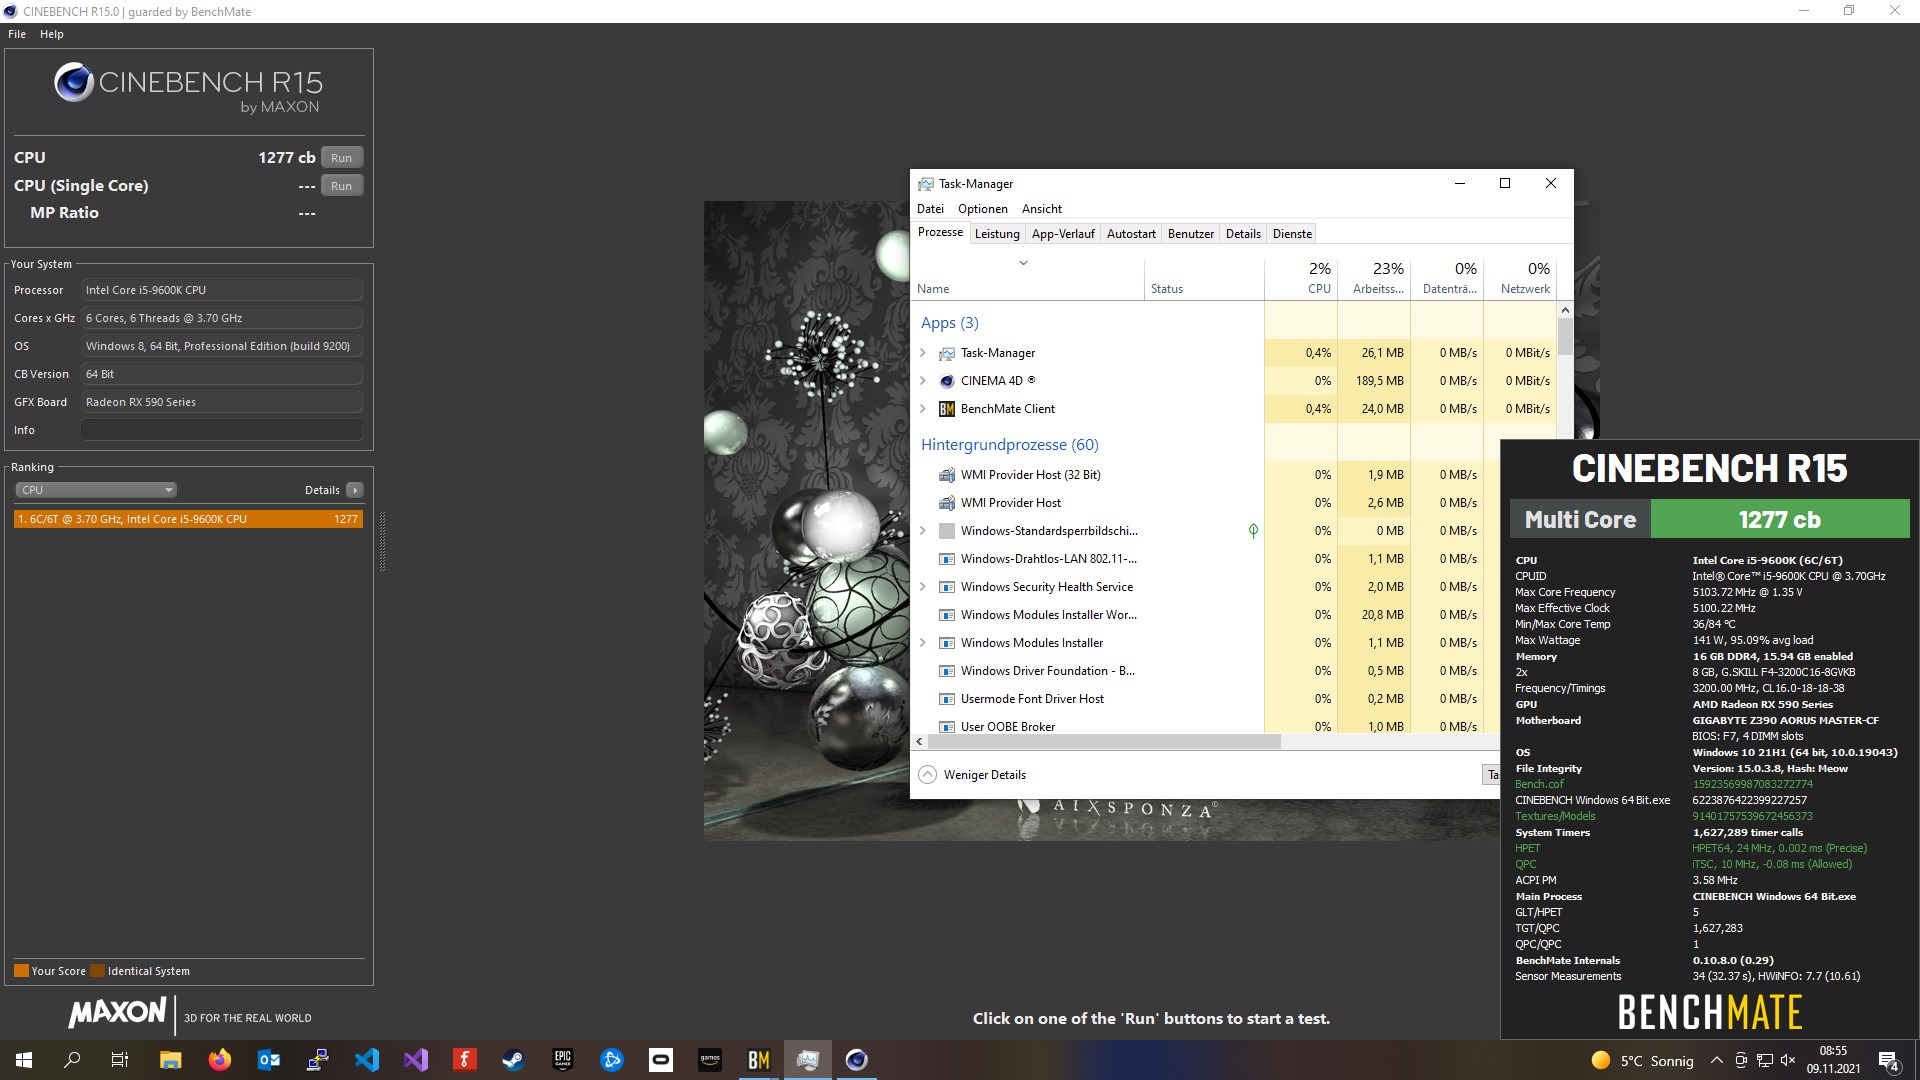1920x1080 pixels.
Task: Open the network connection tool in the taskbar
Action: [318, 1060]
